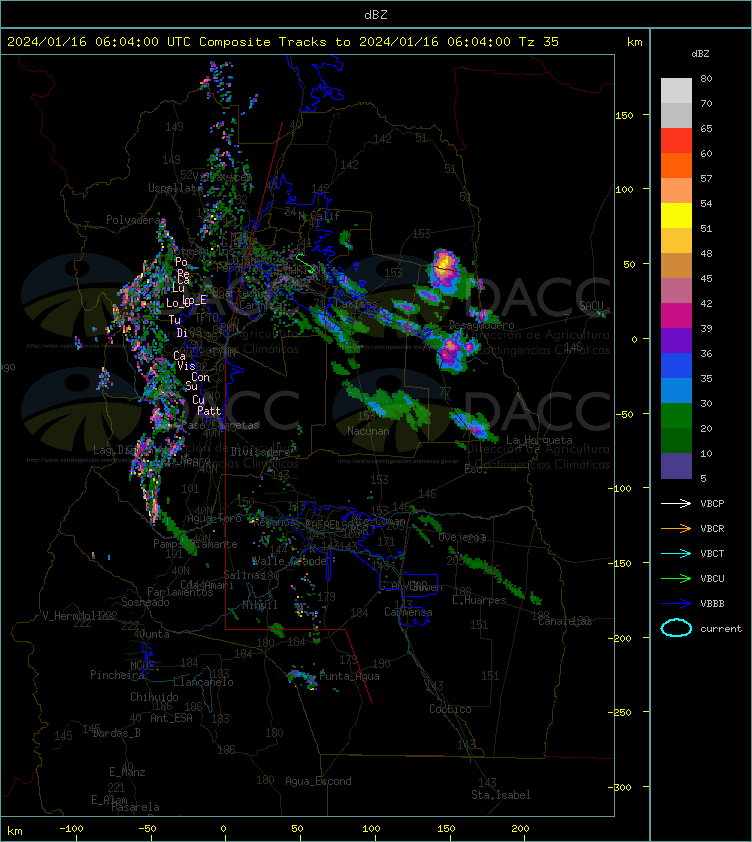752x842 pixels.
Task: Click the cyan VBCT arrow in legend
Action: click(x=676, y=553)
